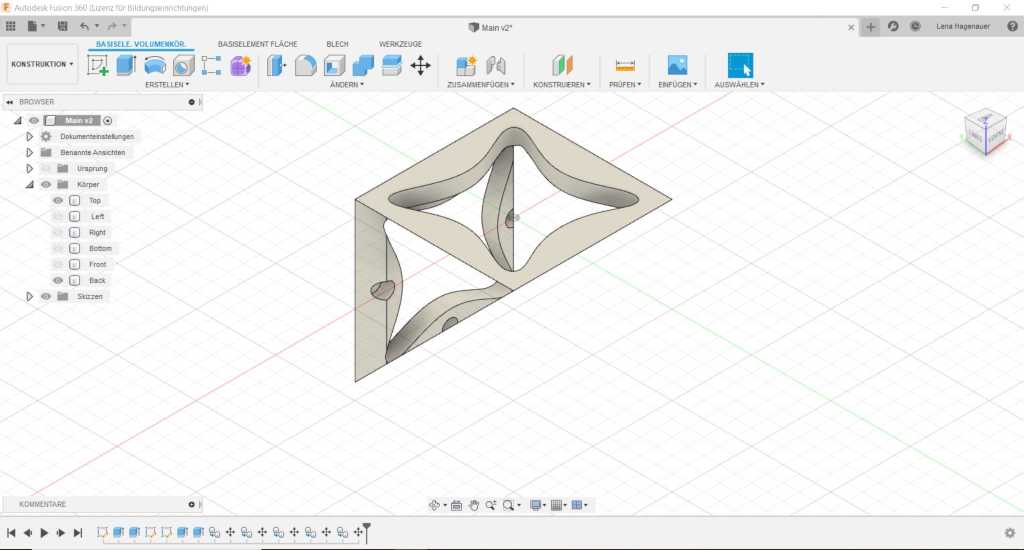
Task: Select the BASISELE. VOLUMENKÖR. tab
Action: (140, 44)
